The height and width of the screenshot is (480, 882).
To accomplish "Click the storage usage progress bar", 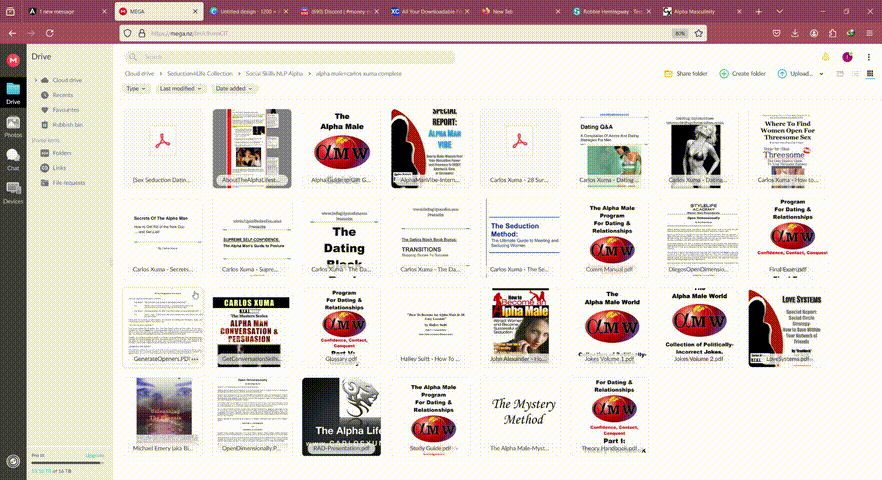I will [68, 463].
